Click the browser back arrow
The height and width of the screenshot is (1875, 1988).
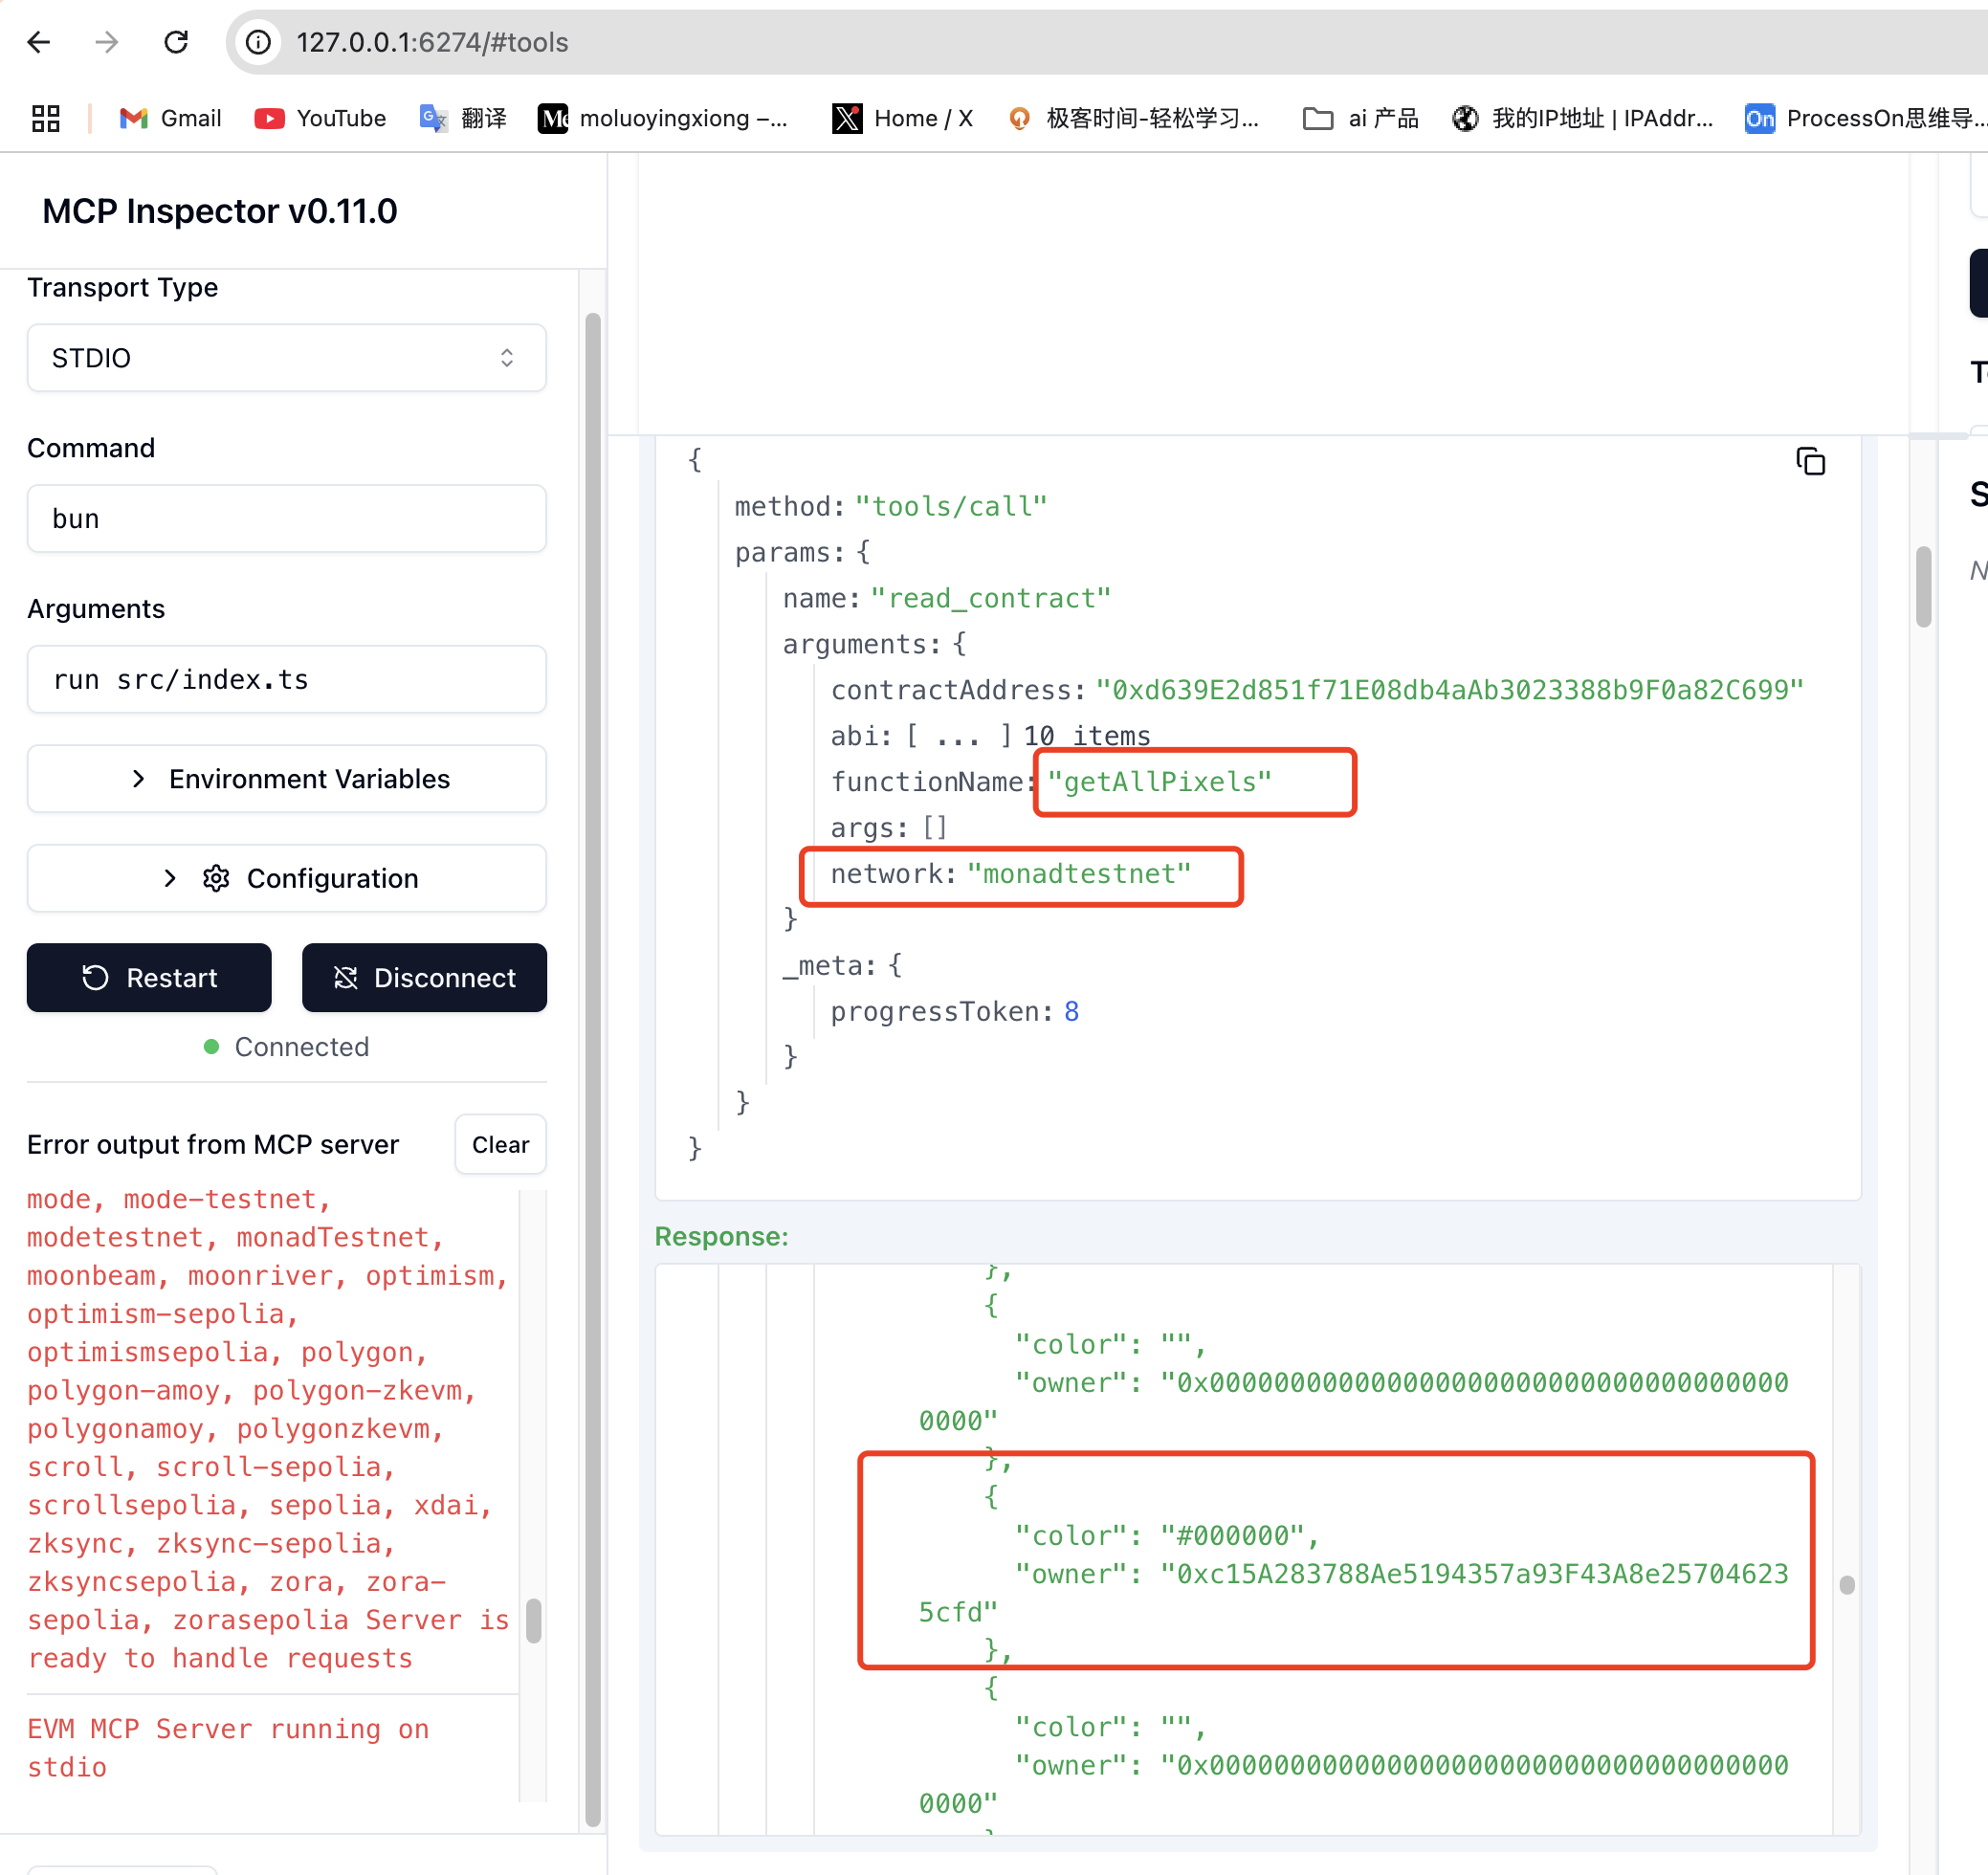pyautogui.click(x=39, y=42)
